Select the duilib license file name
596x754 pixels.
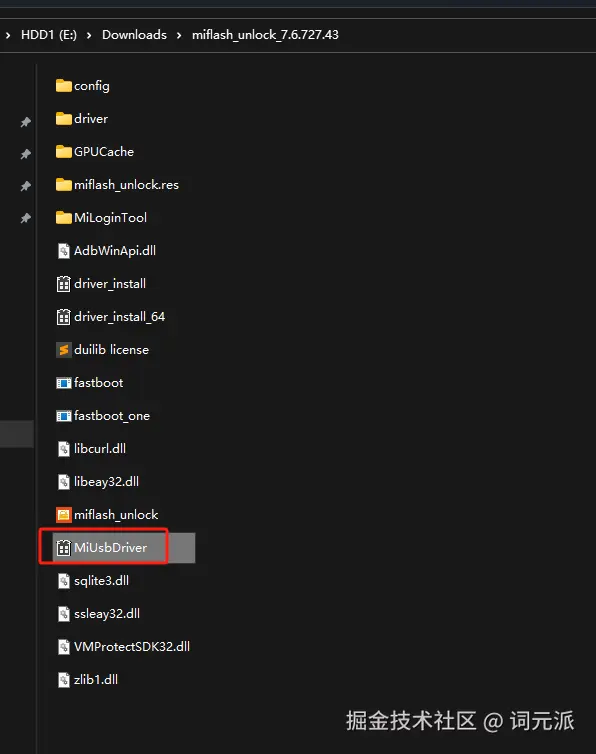(x=111, y=350)
